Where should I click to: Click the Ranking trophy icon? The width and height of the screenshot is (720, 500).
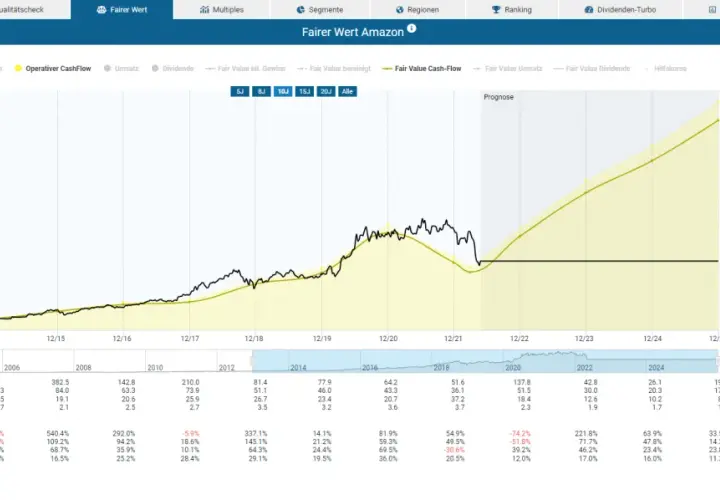coord(496,10)
